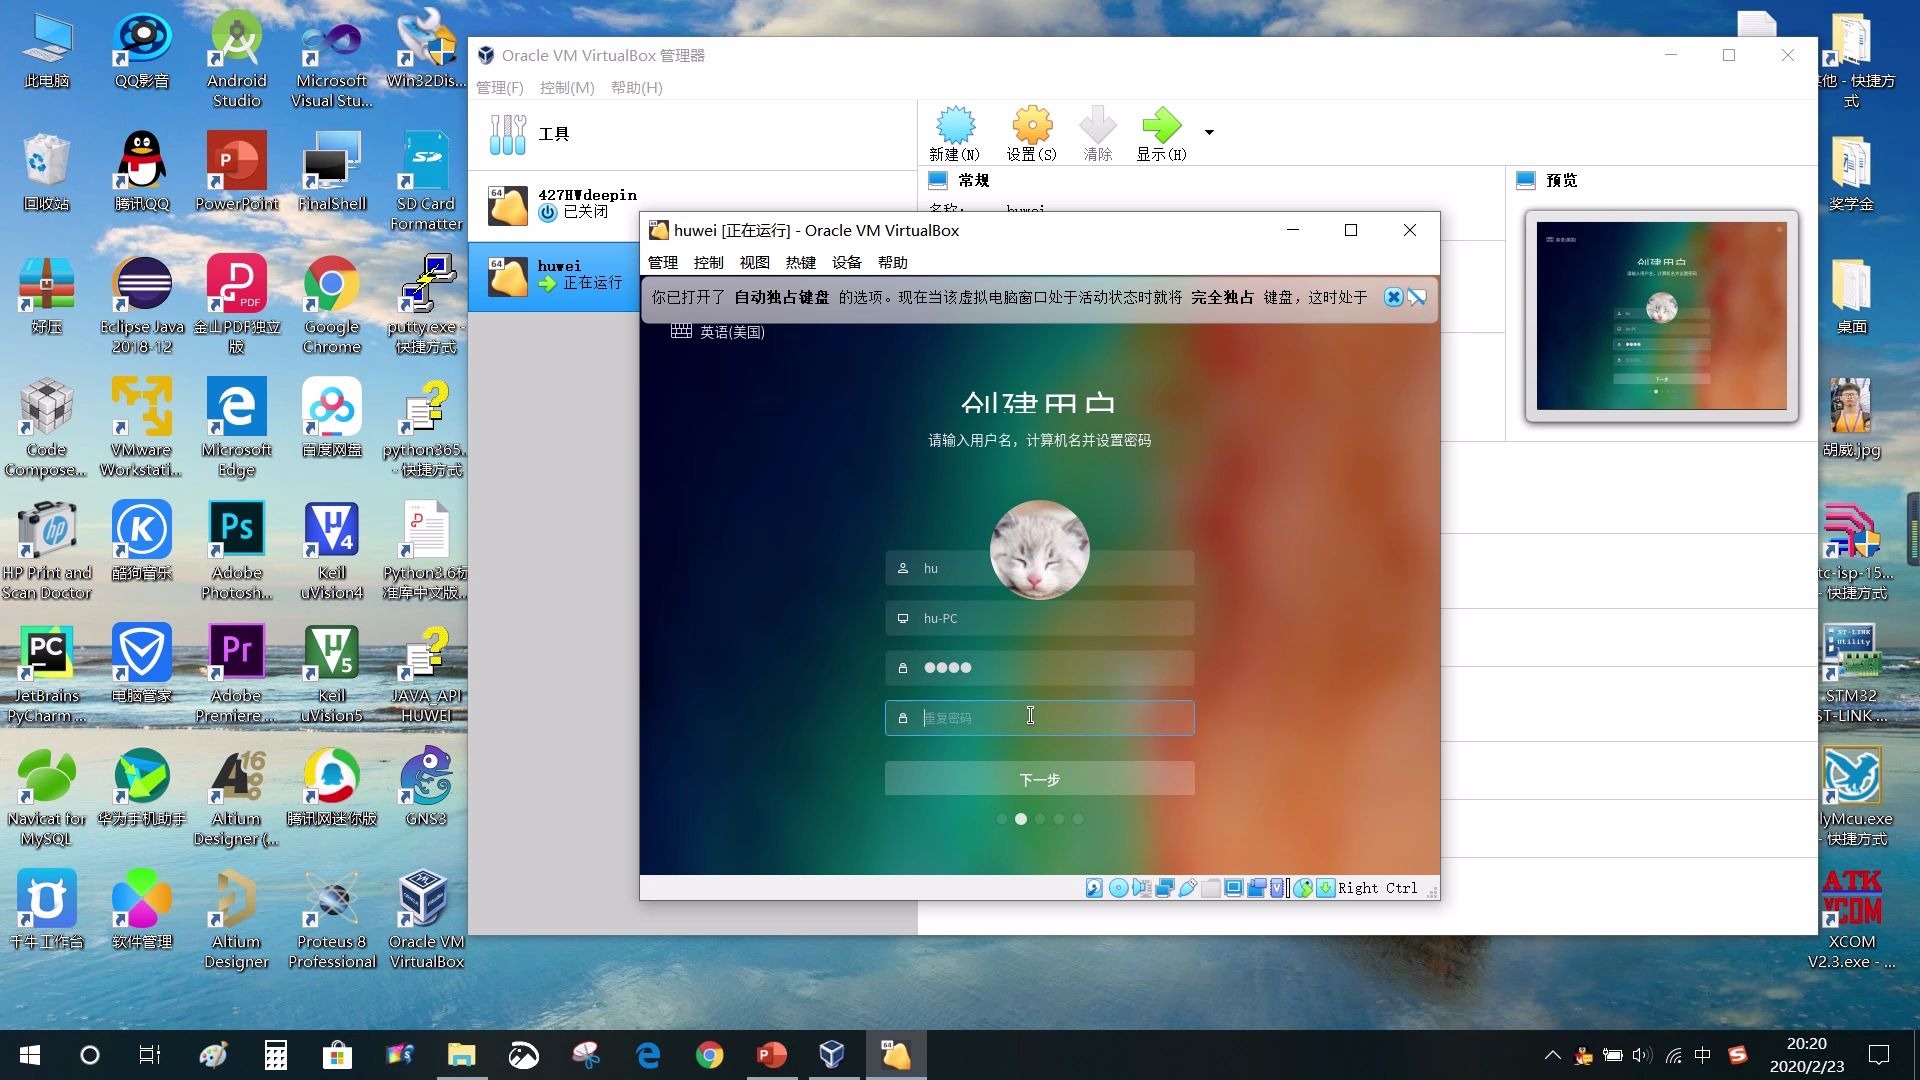Dismiss the keyboard capture notification message

[1393, 296]
